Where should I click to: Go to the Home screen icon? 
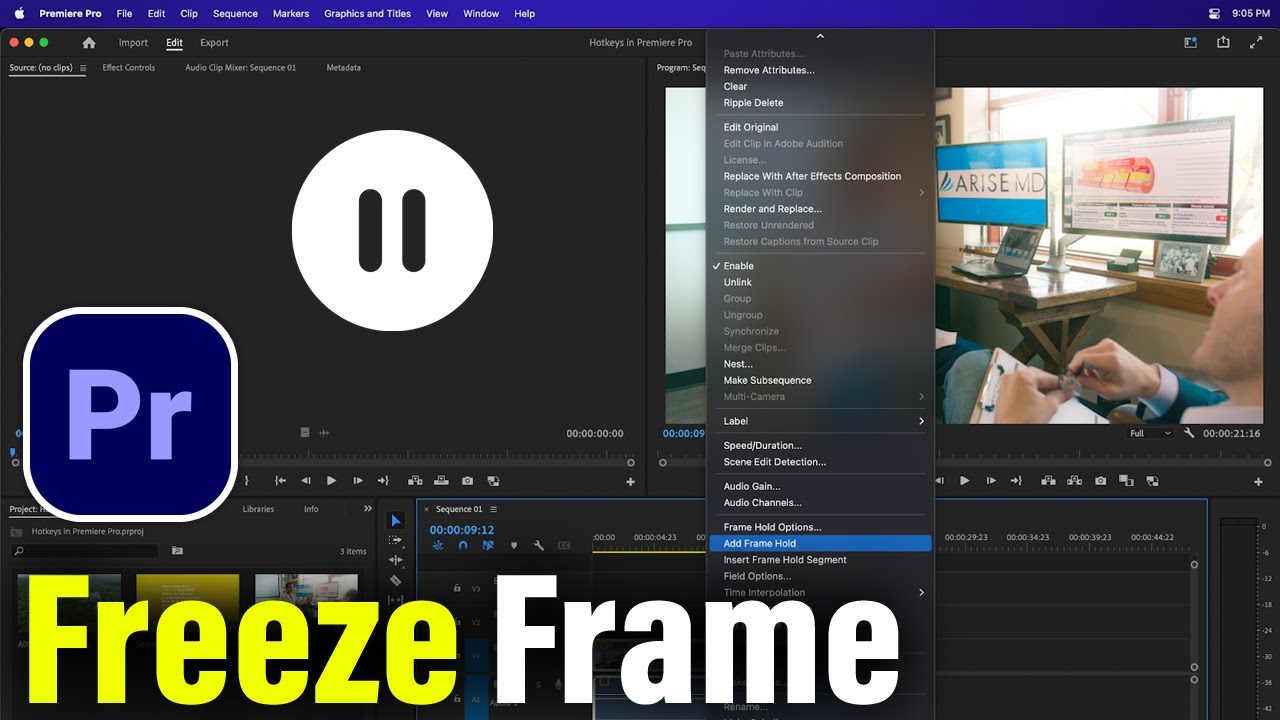point(89,43)
